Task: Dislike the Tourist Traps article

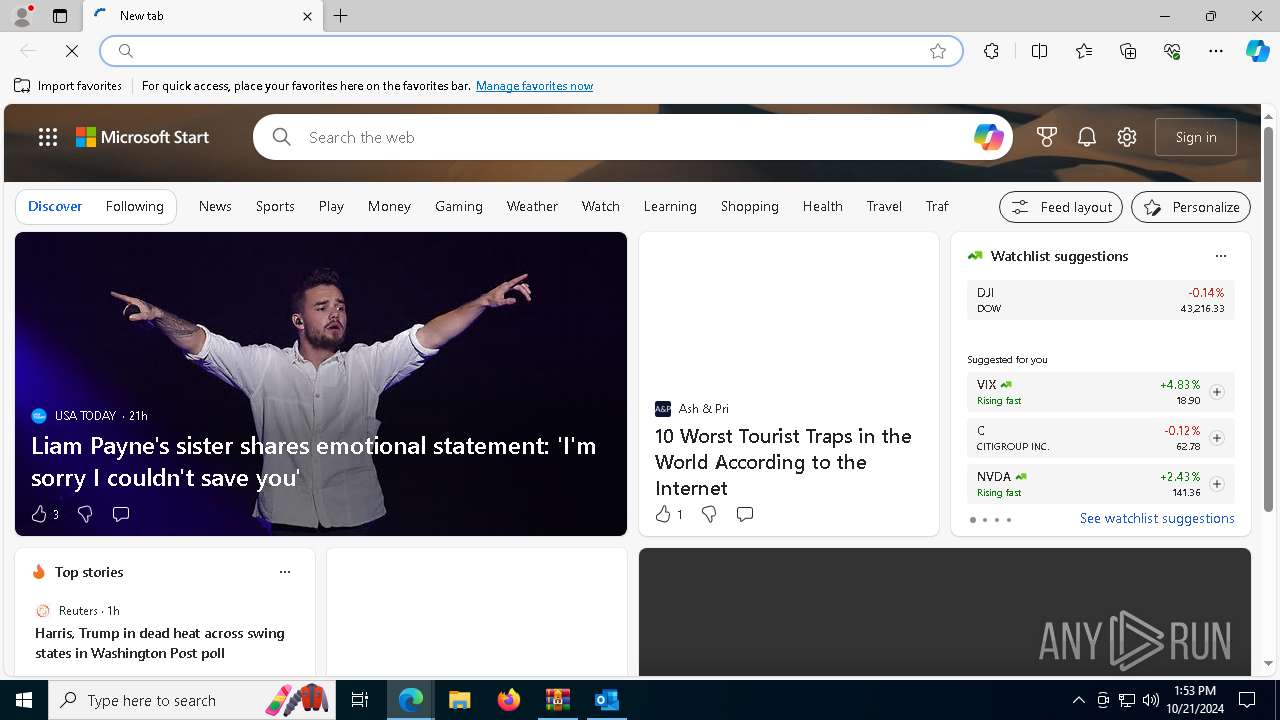Action: (709, 514)
